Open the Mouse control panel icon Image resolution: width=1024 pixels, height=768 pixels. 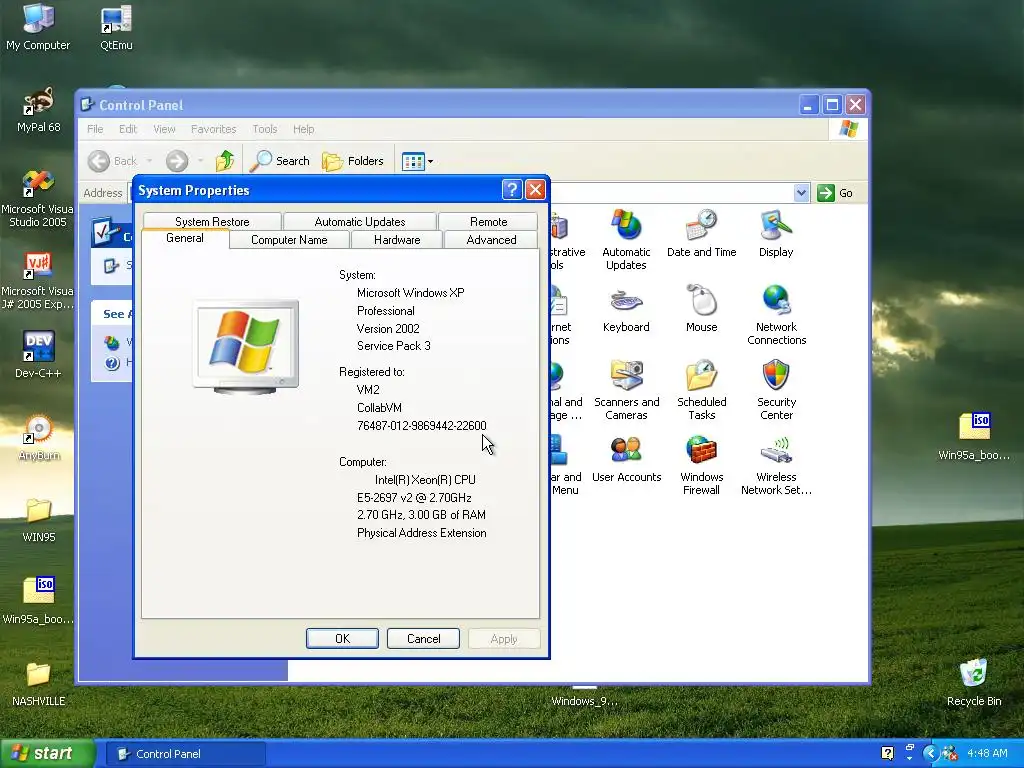pos(701,308)
